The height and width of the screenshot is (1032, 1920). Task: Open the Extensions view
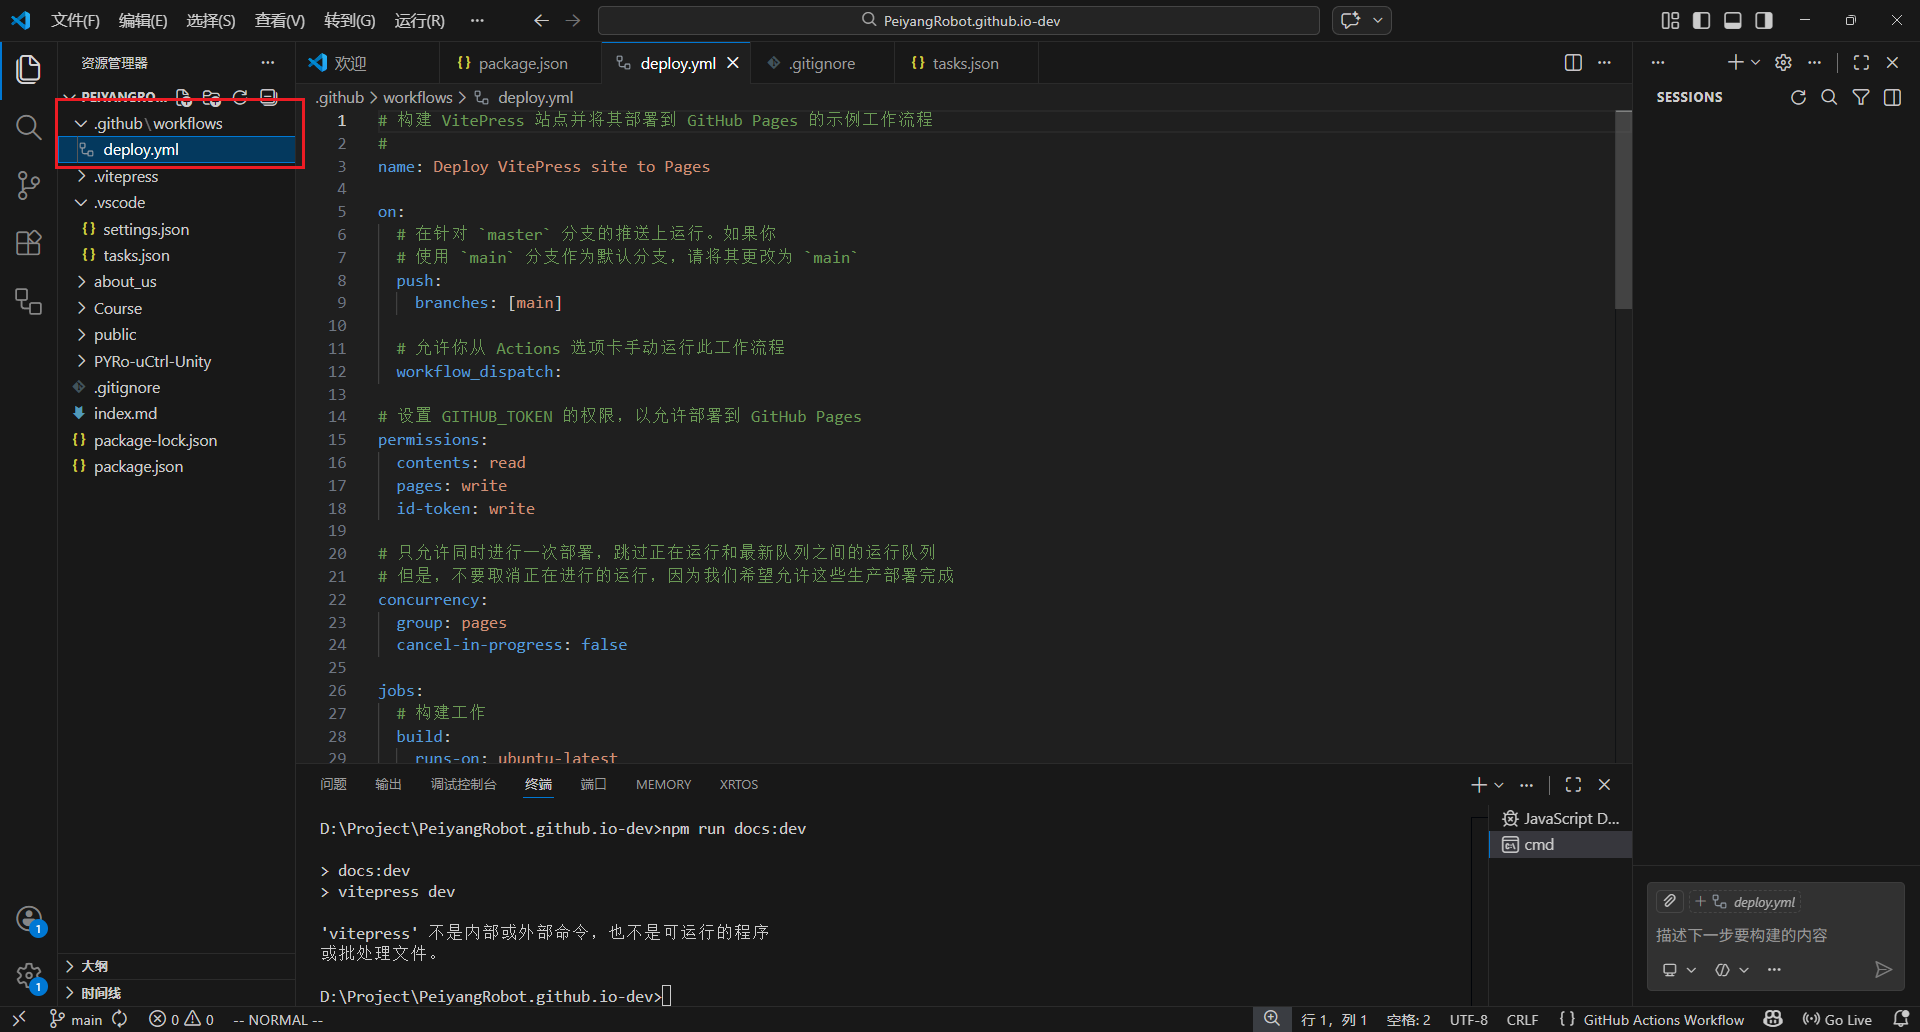tap(28, 243)
